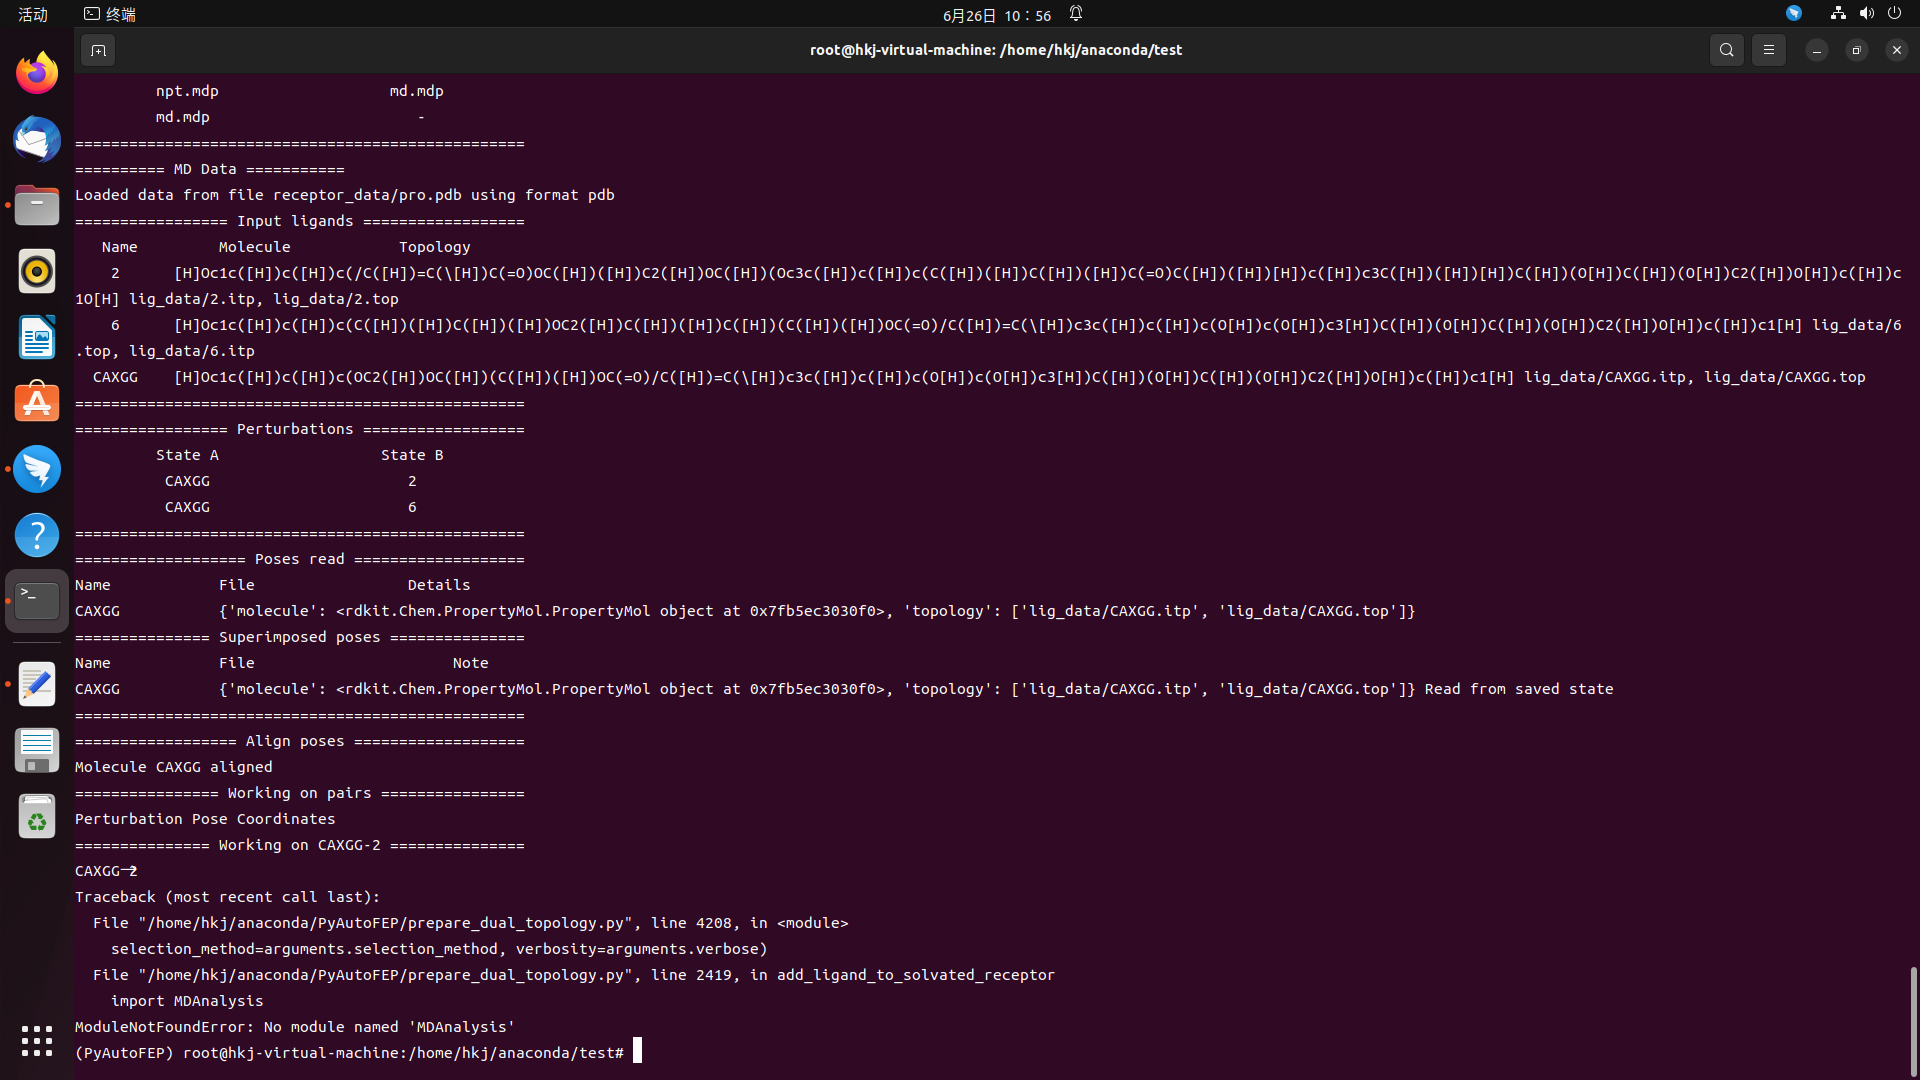
Task: Open Telegram messenger
Action: [x=36, y=468]
